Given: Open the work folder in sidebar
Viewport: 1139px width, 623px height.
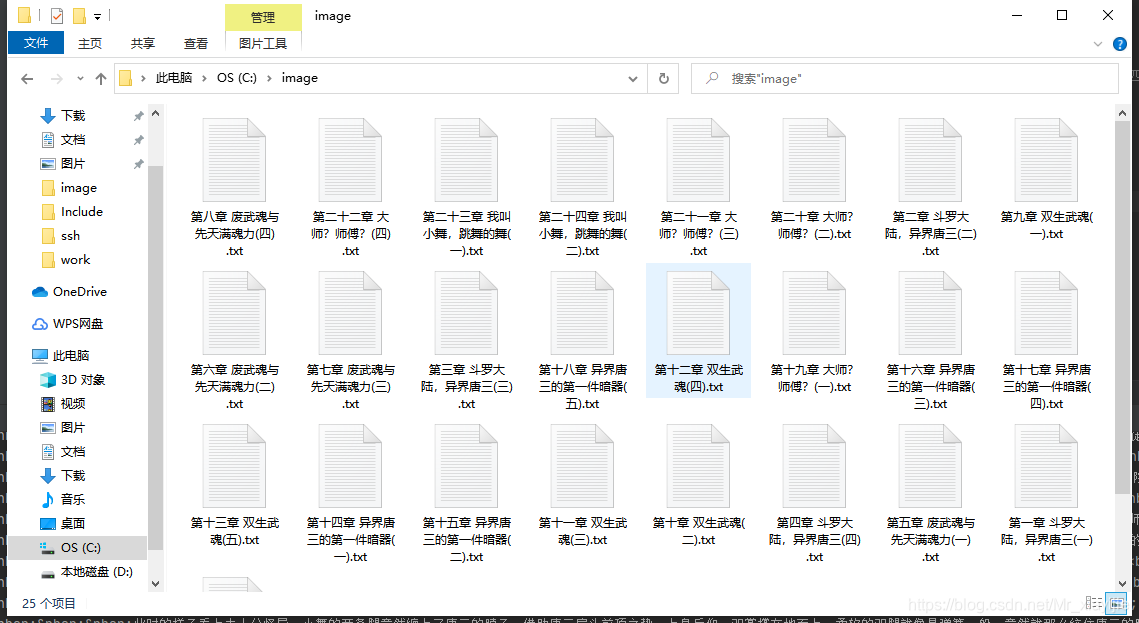Looking at the screenshot, I should 75,259.
